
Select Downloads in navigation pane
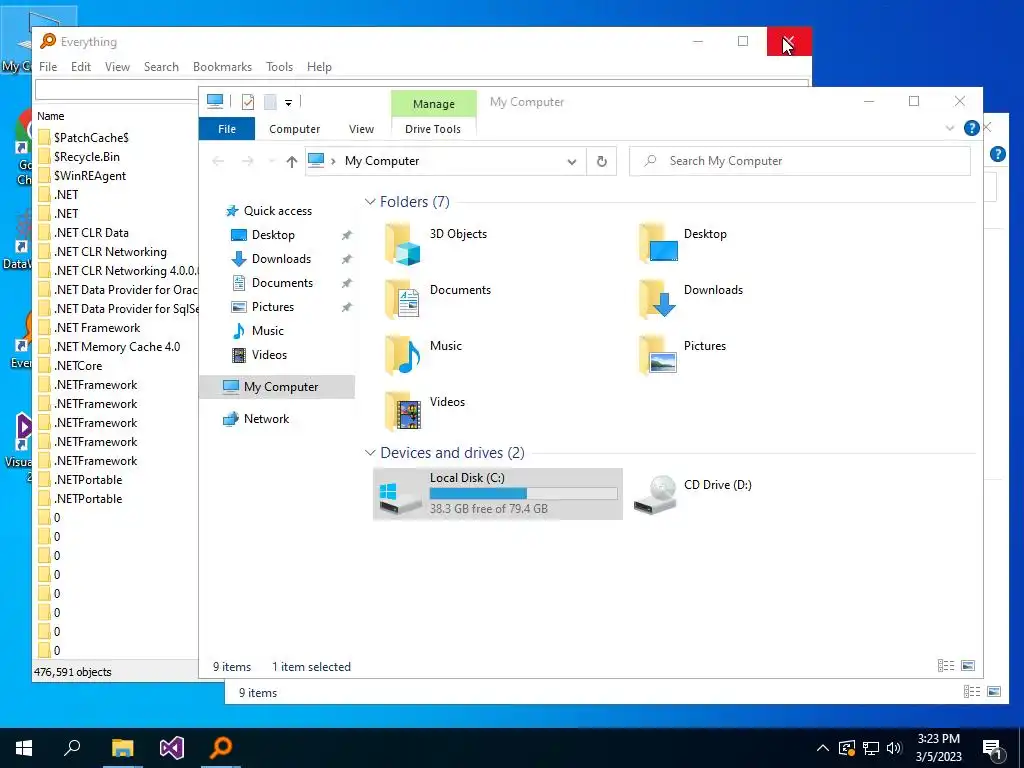(x=281, y=259)
